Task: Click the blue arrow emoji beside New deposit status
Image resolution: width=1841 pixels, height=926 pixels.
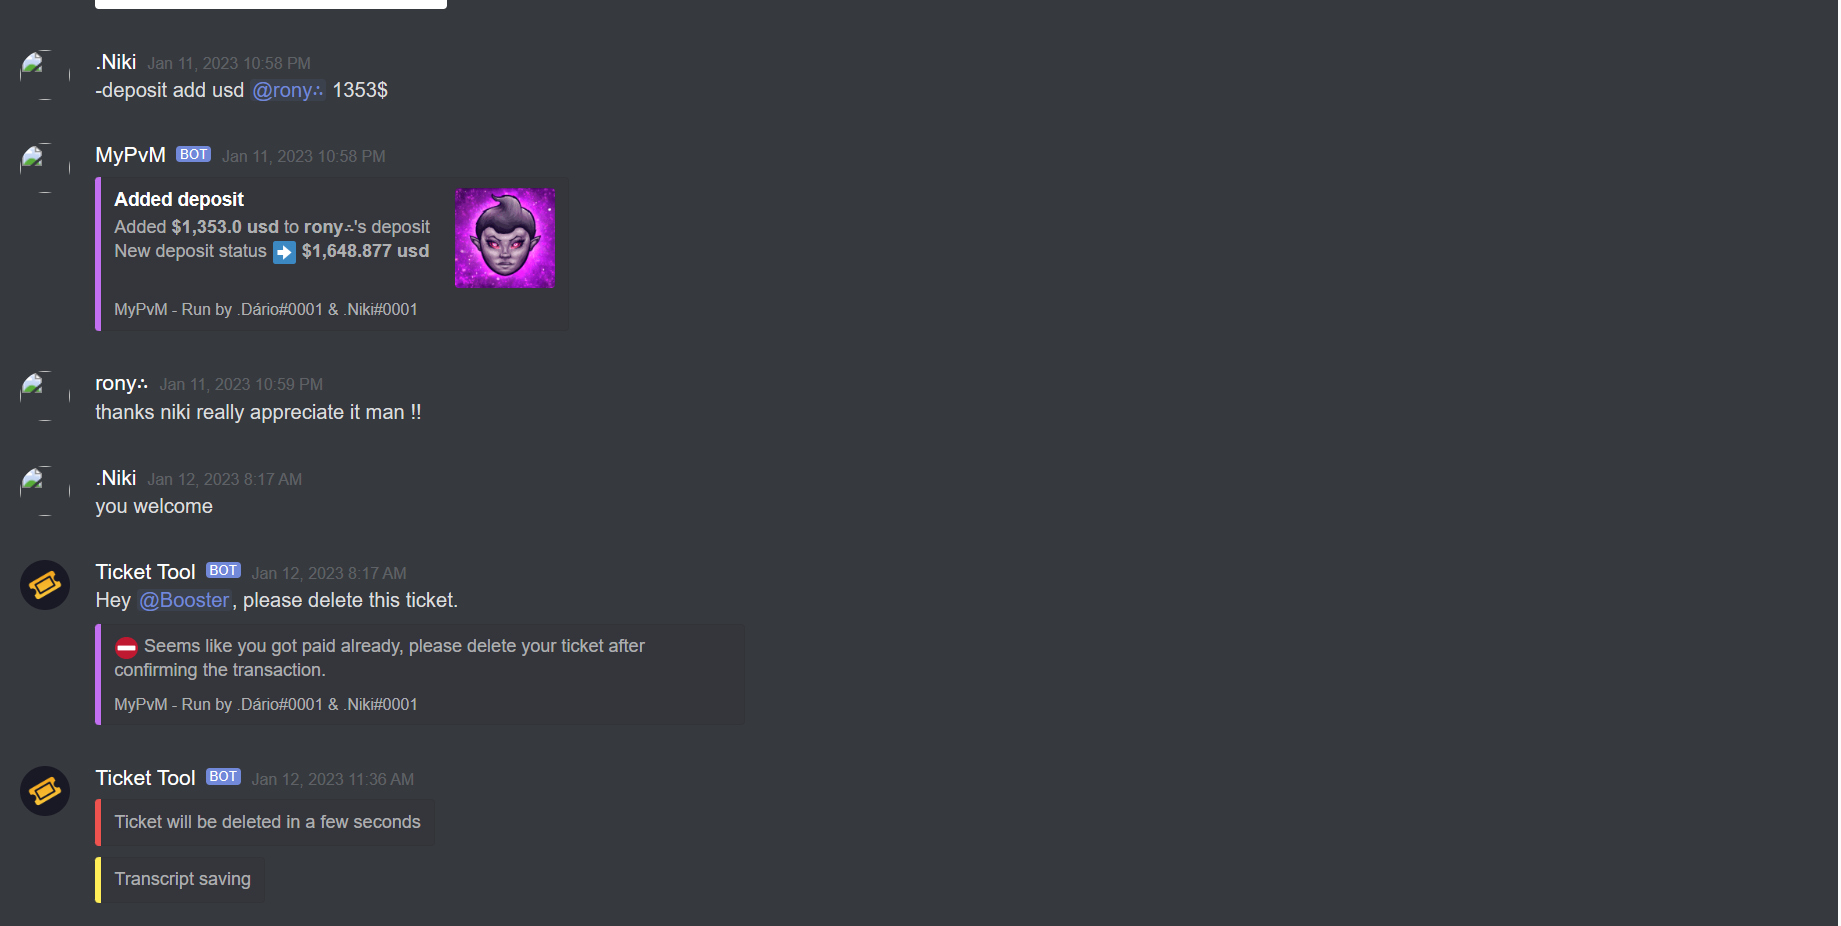Action: [x=285, y=252]
